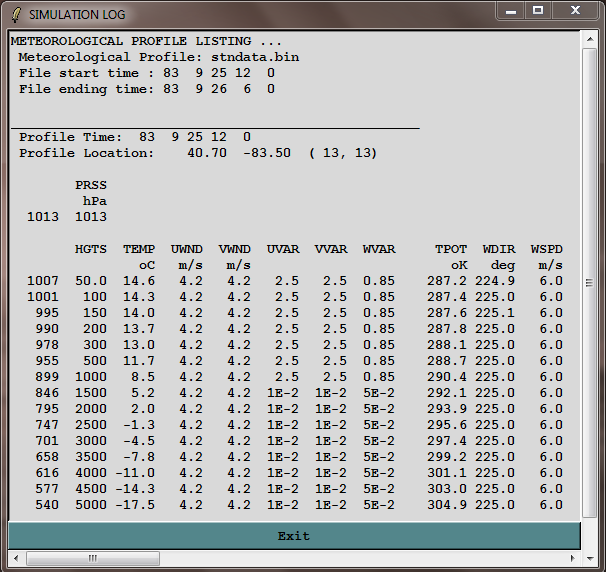Close the Simulation Log window
Image resolution: width=606 pixels, height=572 pixels.
576,11
